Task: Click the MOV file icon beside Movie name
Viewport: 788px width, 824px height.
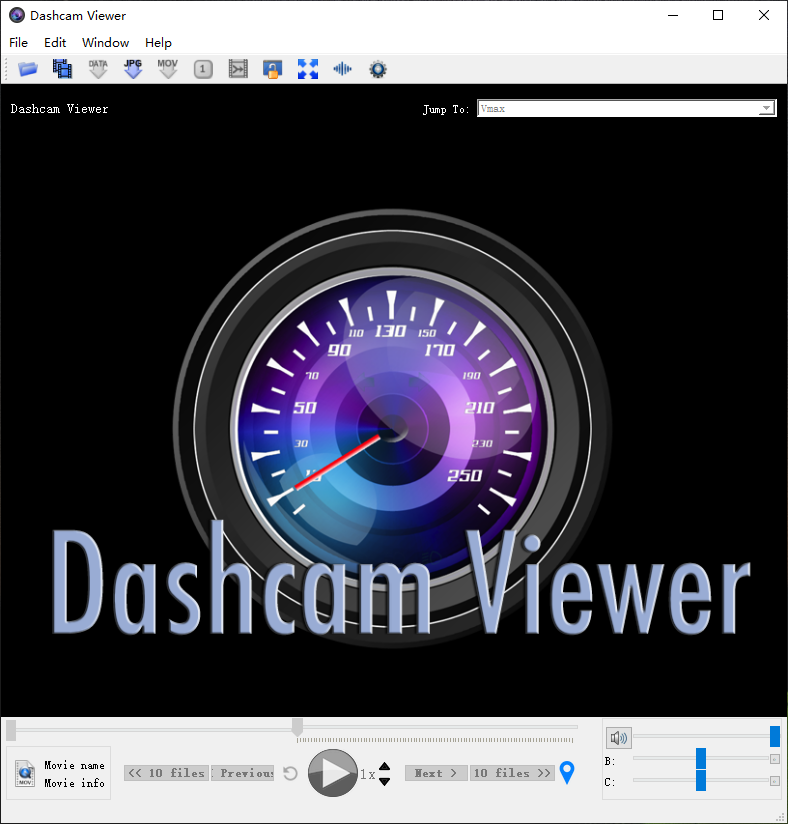Action: tap(25, 773)
